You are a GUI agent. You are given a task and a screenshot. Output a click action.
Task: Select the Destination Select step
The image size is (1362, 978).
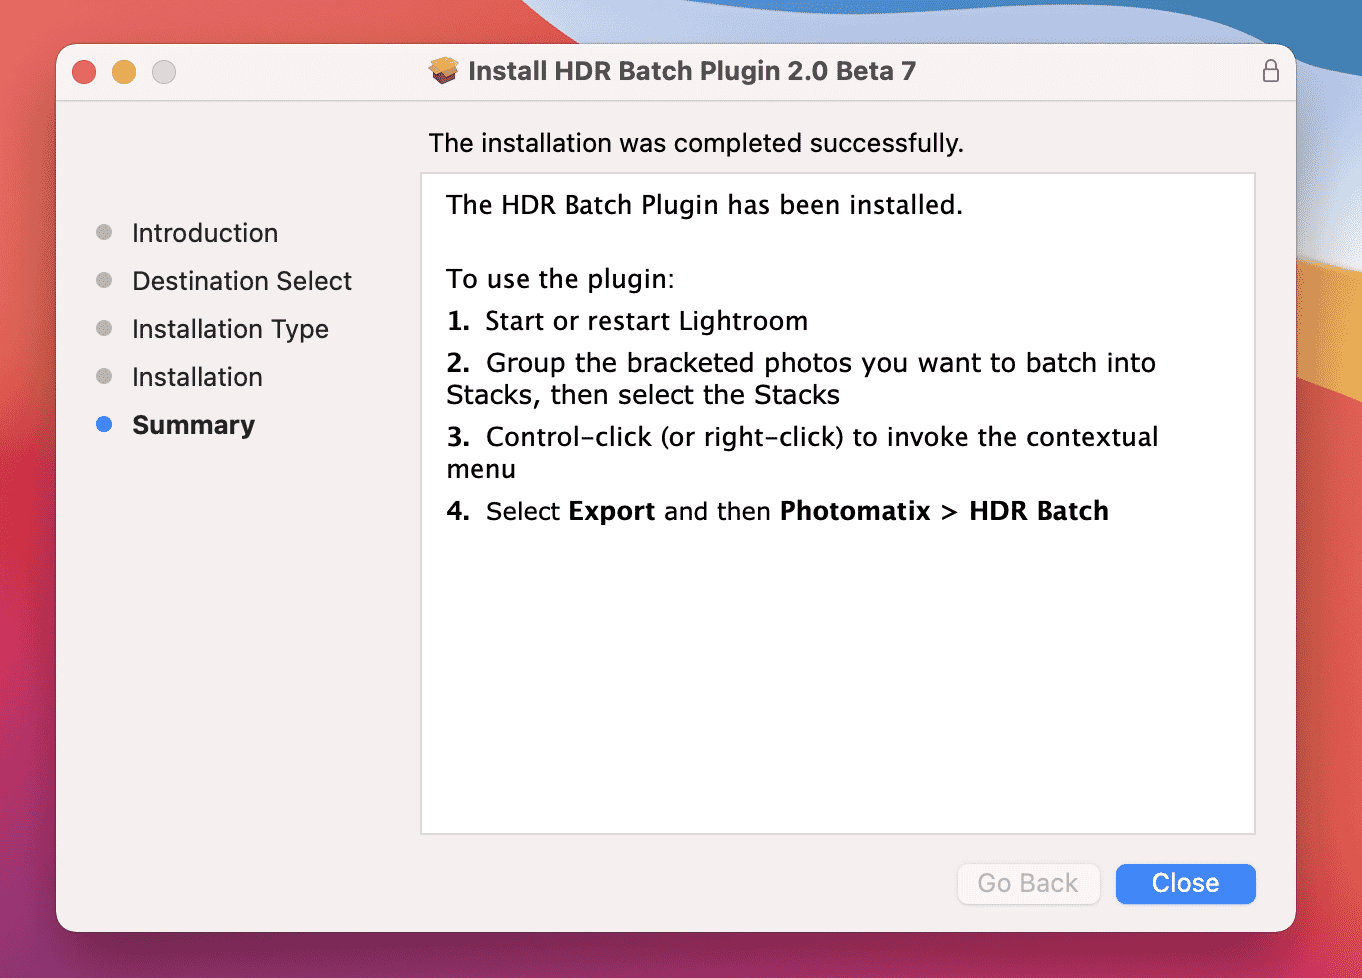point(242,281)
